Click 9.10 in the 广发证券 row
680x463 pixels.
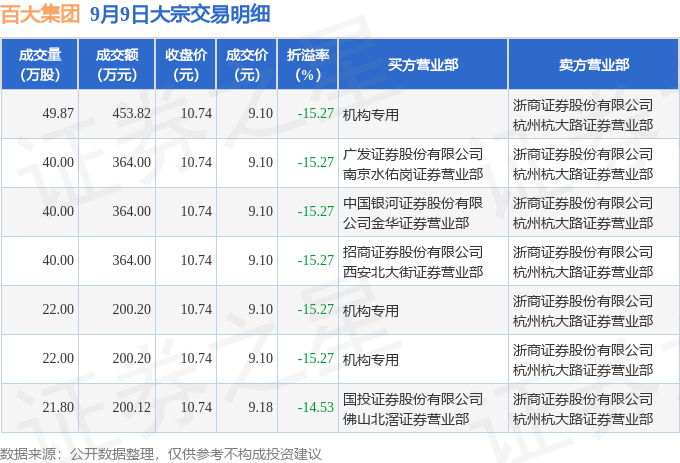tap(261, 163)
